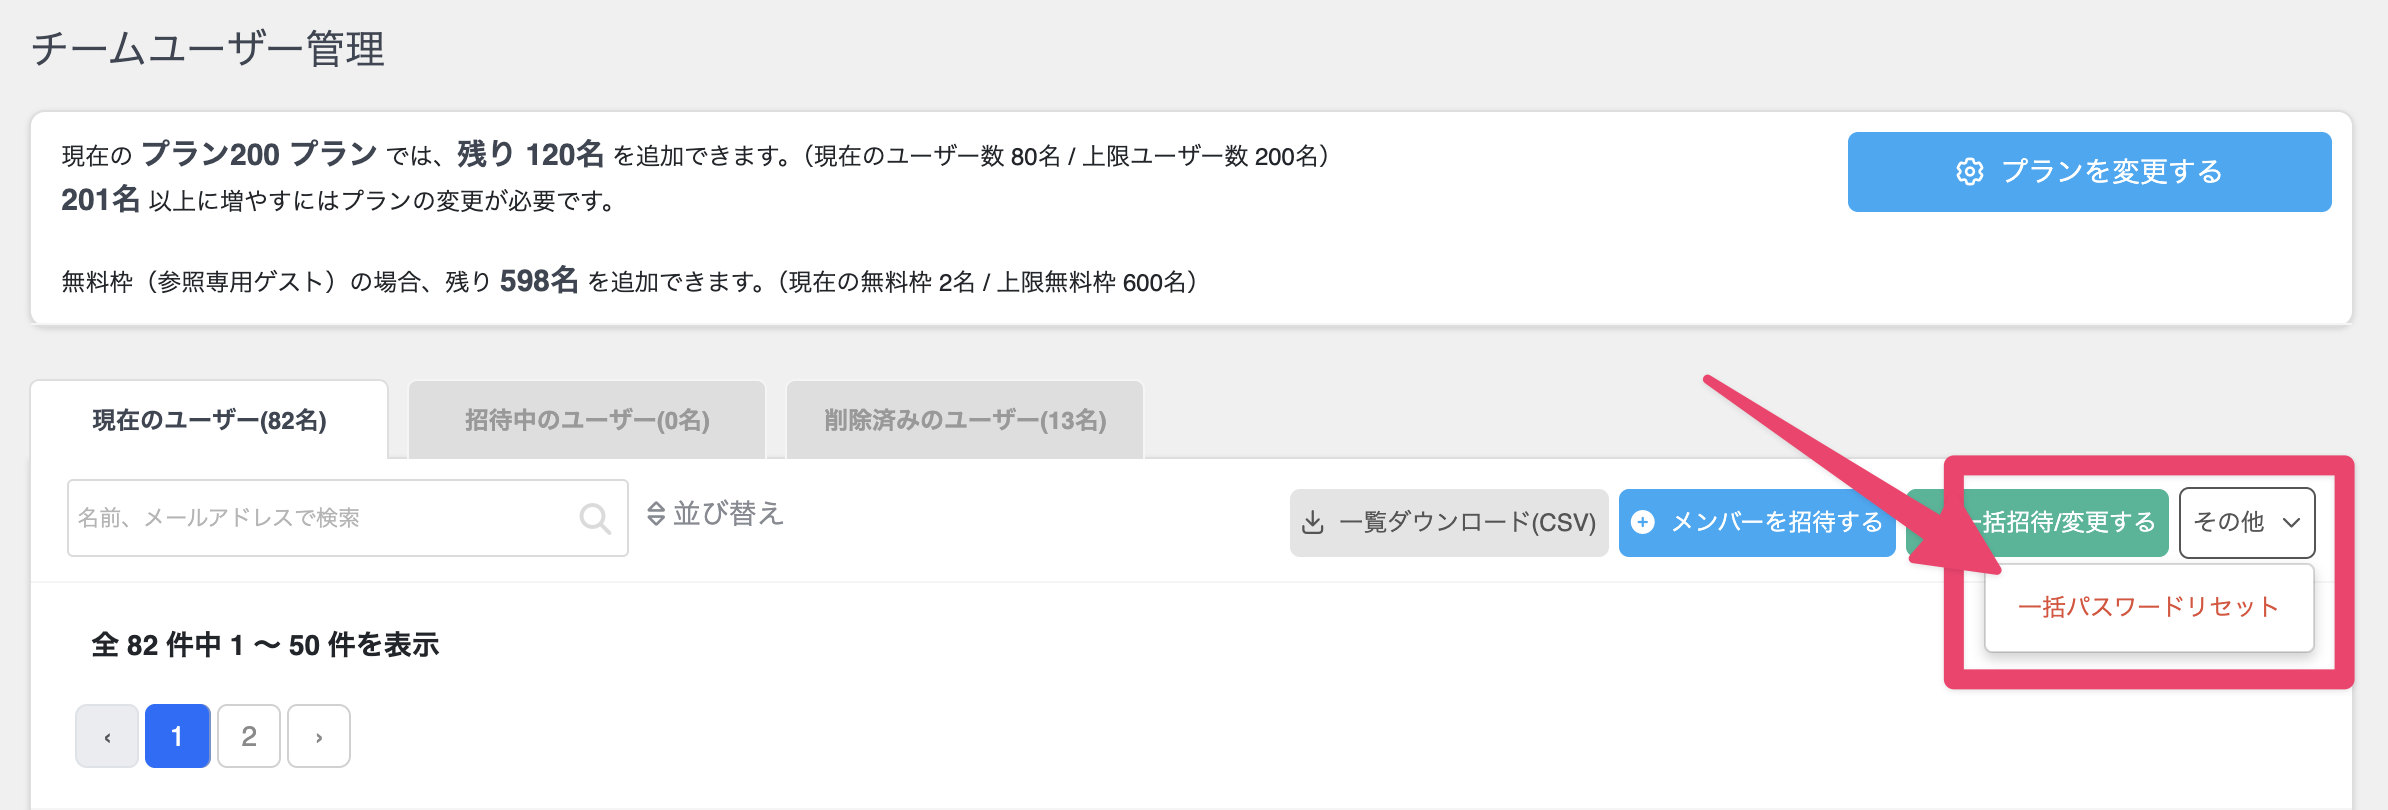Click the magnifier icon in the search box

click(x=595, y=518)
